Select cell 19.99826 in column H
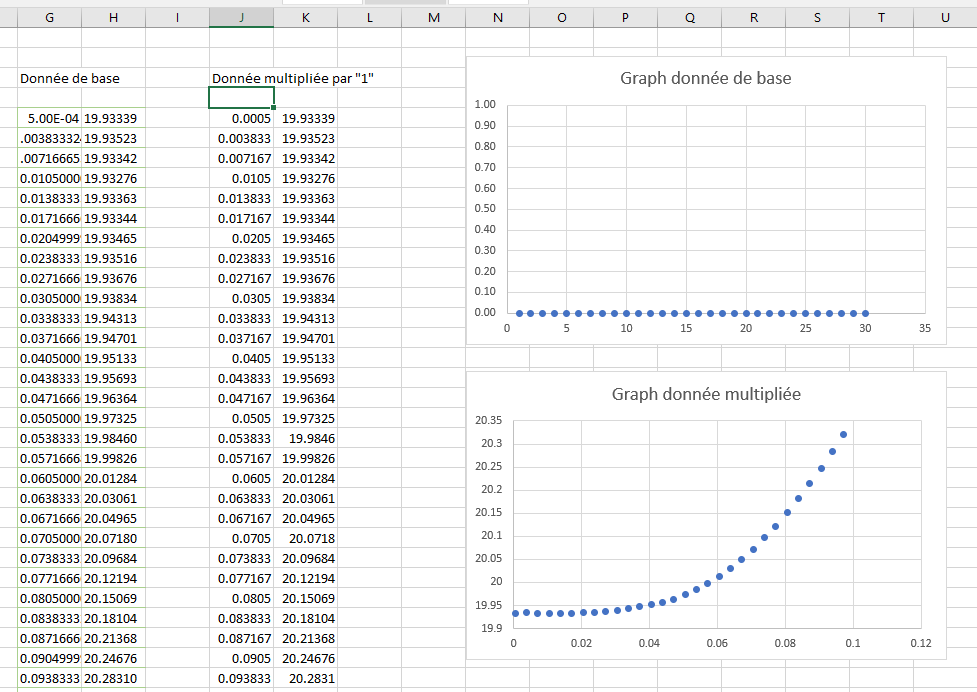This screenshot has width=977, height=692. coord(113,458)
